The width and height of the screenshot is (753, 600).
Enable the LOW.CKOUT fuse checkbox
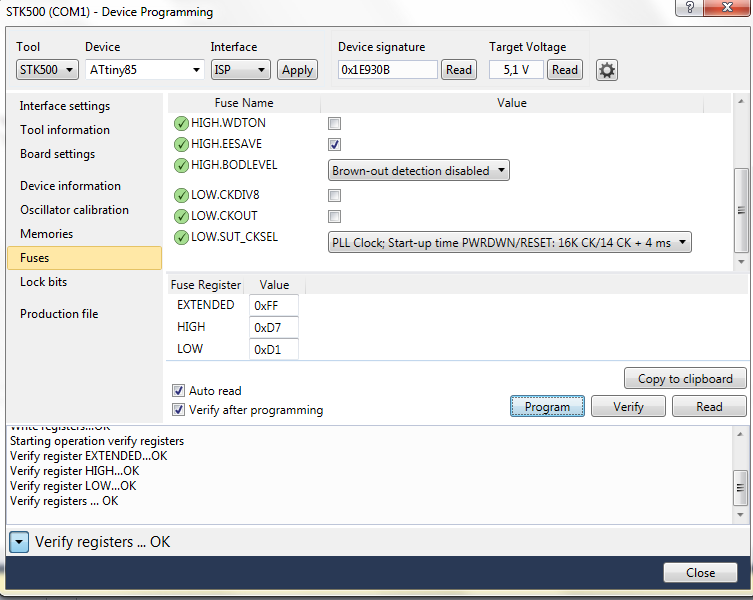[334, 216]
